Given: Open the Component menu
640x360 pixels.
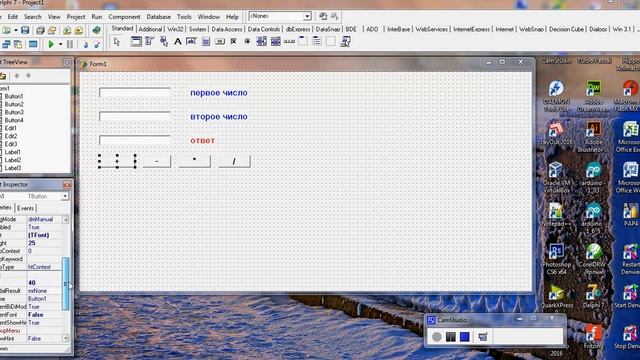Looking at the screenshot, I should tap(124, 17).
